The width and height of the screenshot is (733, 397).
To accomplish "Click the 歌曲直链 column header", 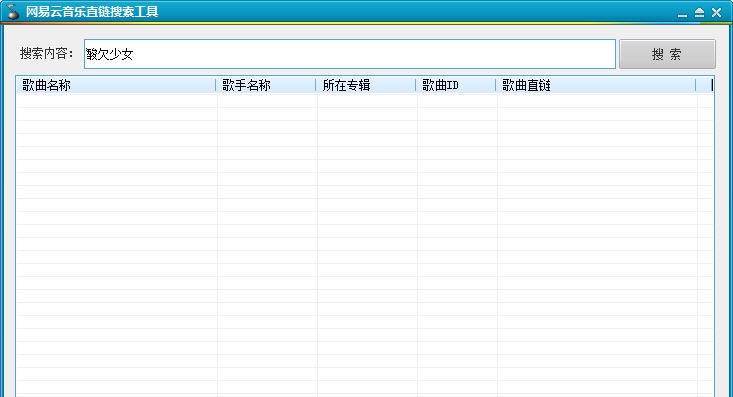I will (596, 85).
